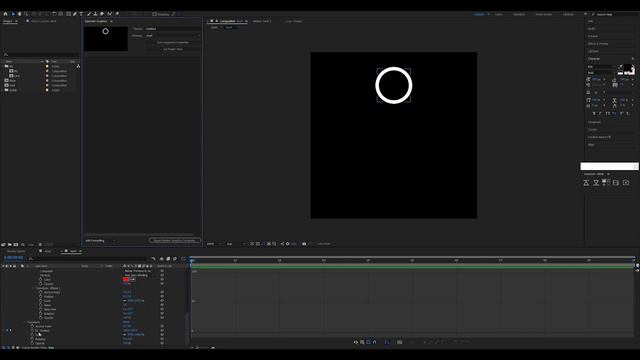Viewport: 640px width, 360px height.
Task: Click the eye icon in graph editor toolbar
Action: pyautogui.click(x=356, y=342)
